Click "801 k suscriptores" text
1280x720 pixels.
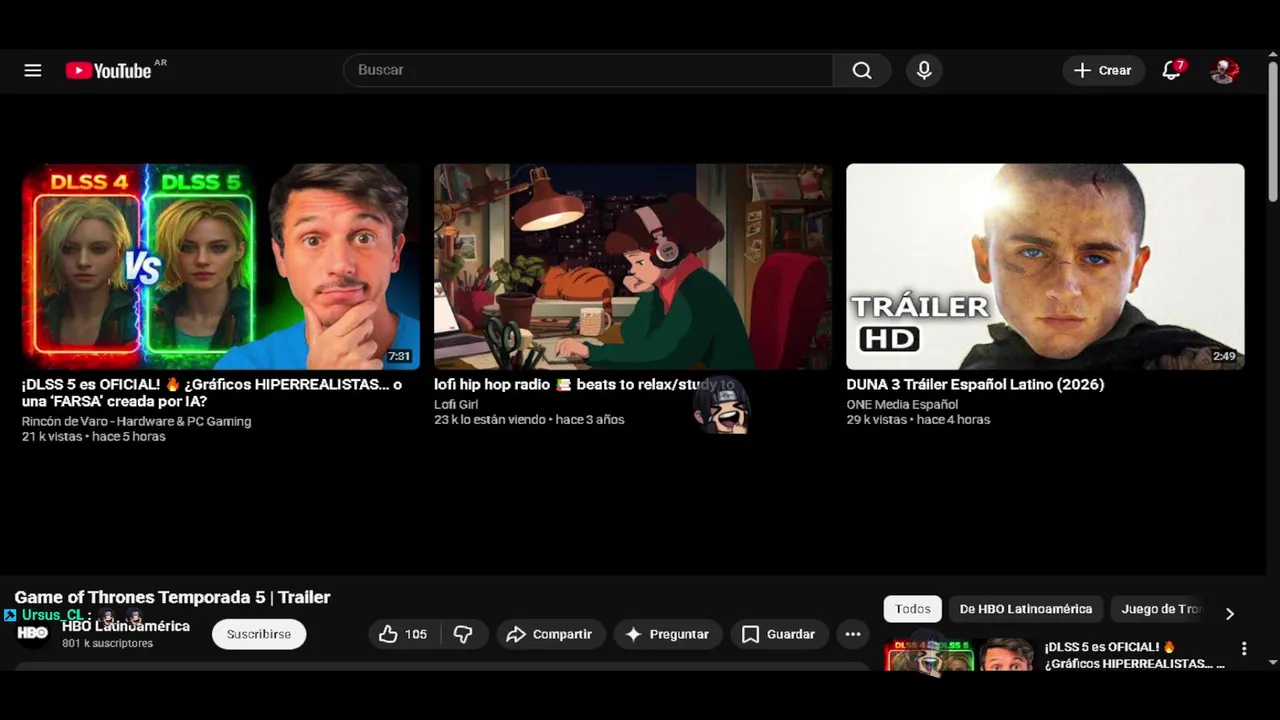pyautogui.click(x=107, y=643)
